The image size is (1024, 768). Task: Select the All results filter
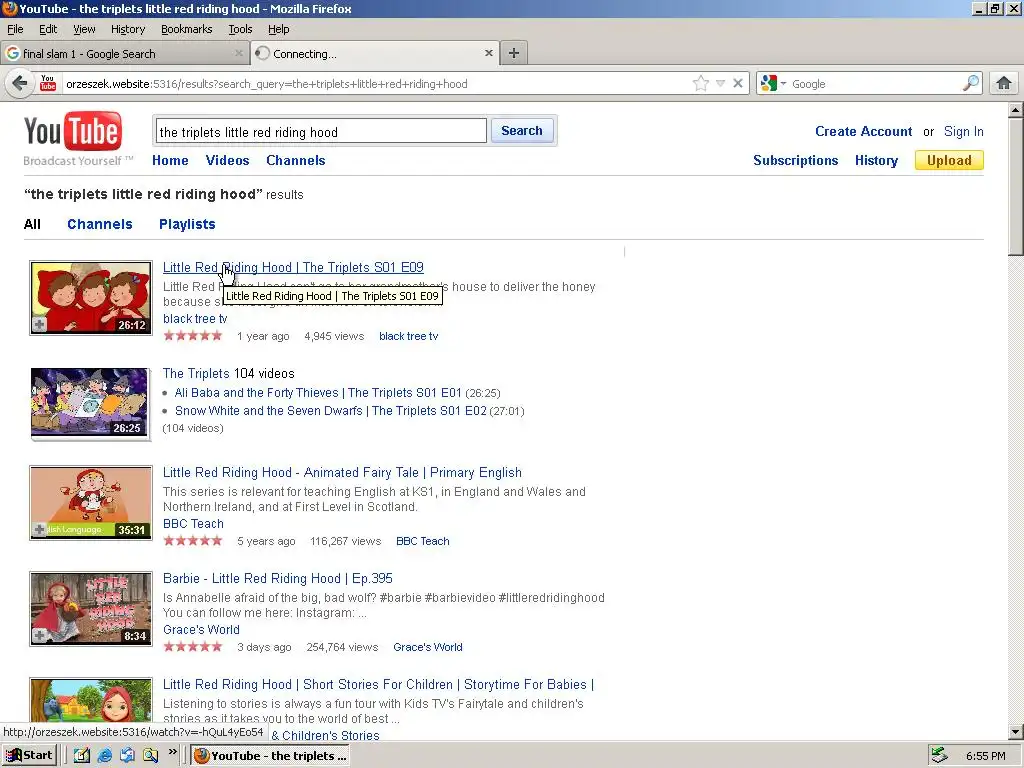32,225
